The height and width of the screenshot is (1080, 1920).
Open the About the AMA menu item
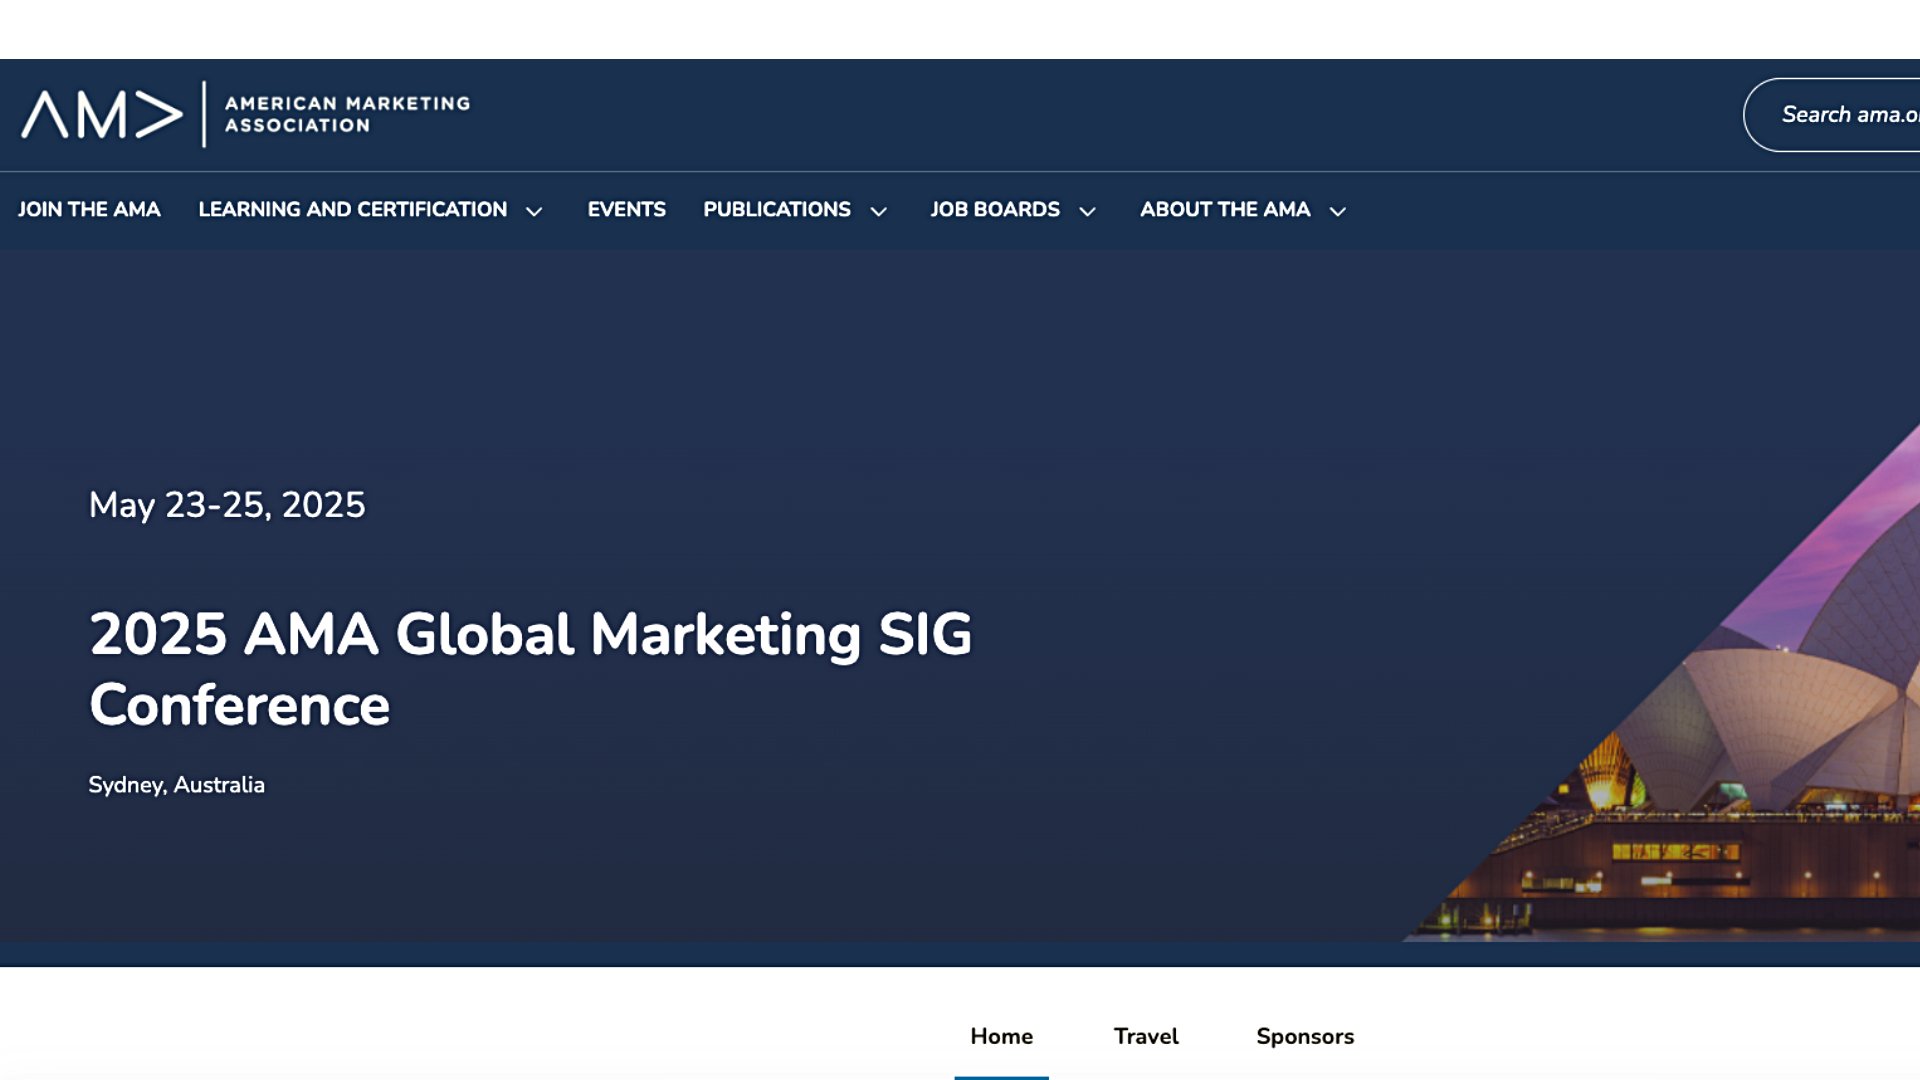(x=1225, y=210)
